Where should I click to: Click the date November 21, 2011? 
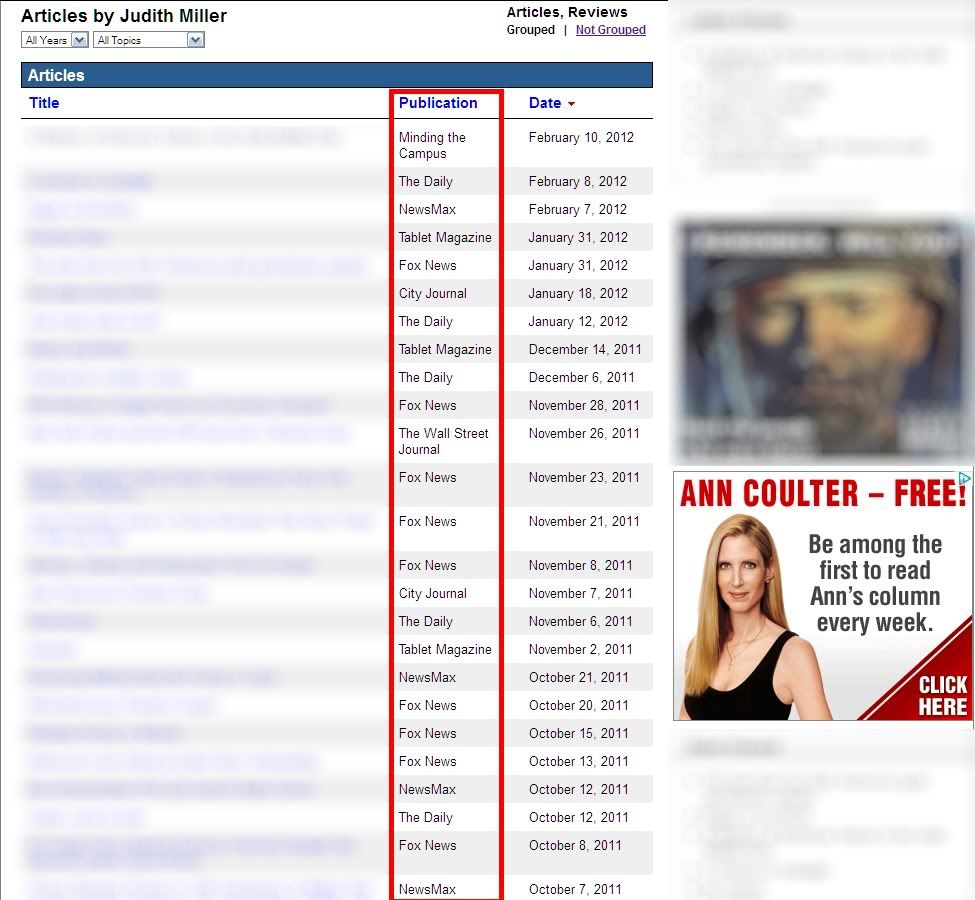584,522
